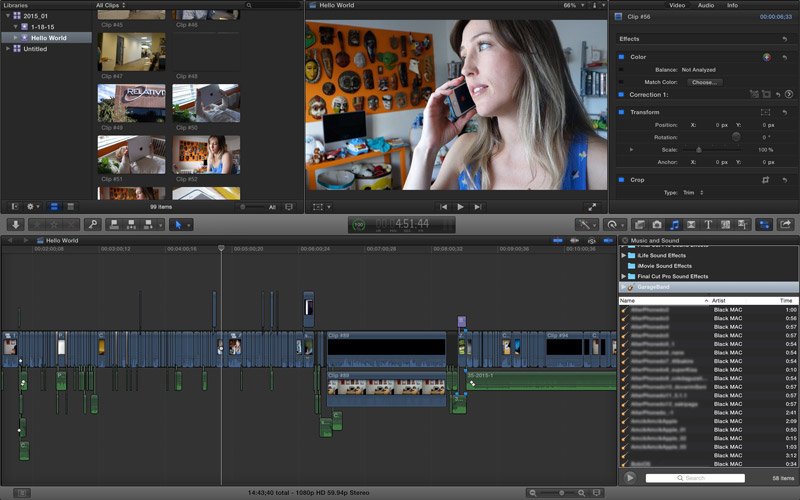Preview selected sound with play button

click(x=630, y=478)
